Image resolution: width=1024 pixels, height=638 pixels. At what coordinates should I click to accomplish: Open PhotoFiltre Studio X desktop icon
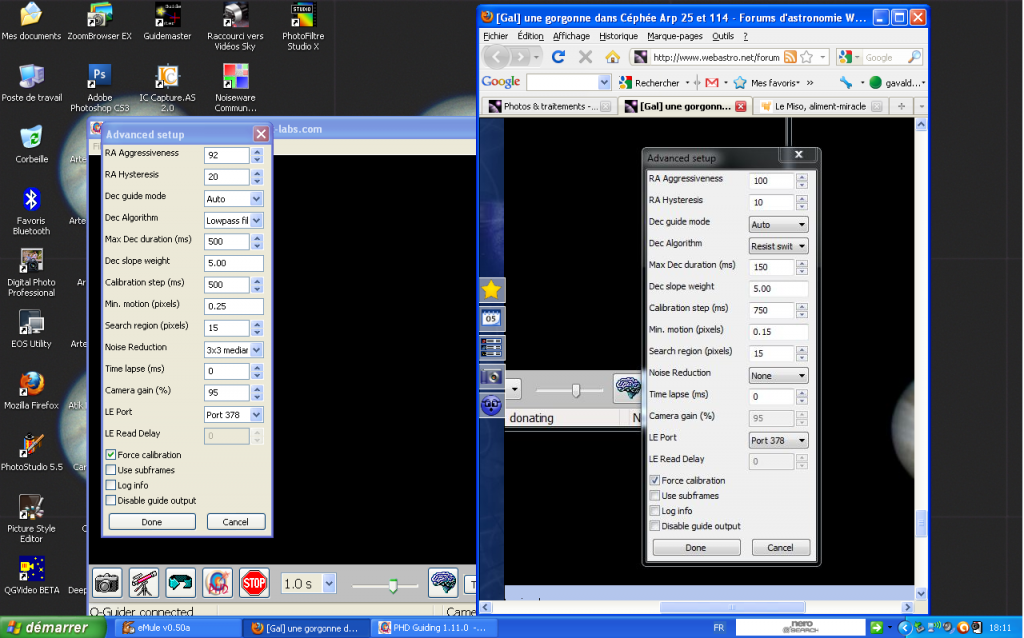303,26
